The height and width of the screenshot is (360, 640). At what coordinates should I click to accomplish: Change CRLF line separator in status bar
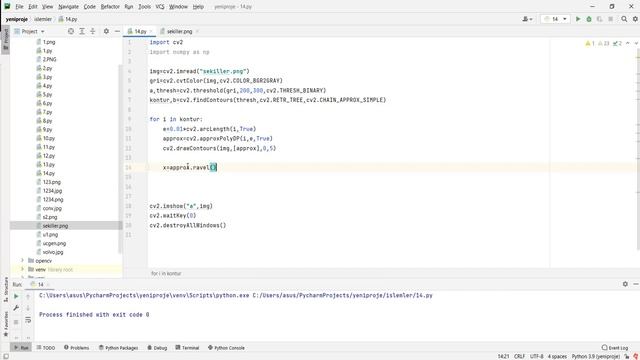tap(519, 356)
